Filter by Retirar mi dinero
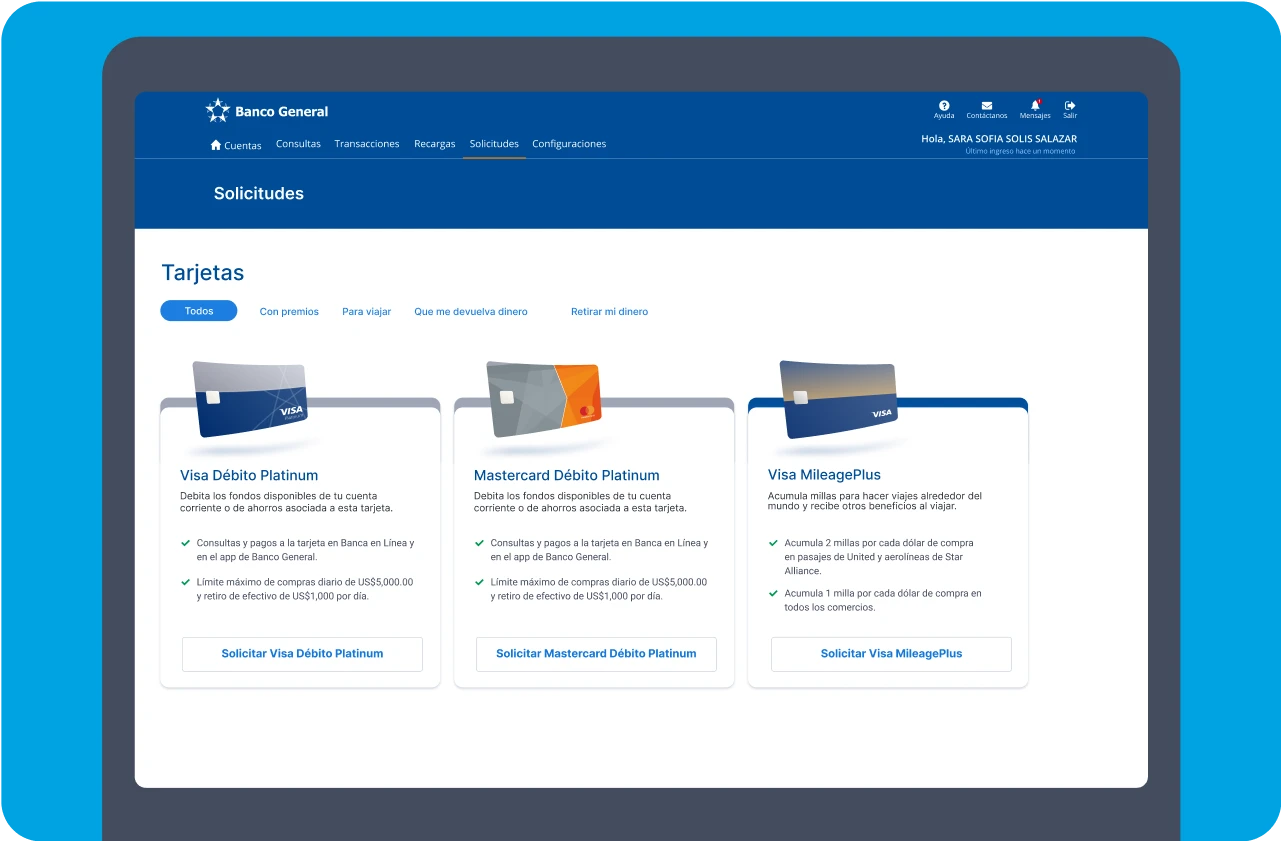This screenshot has width=1281, height=841. [x=609, y=312]
